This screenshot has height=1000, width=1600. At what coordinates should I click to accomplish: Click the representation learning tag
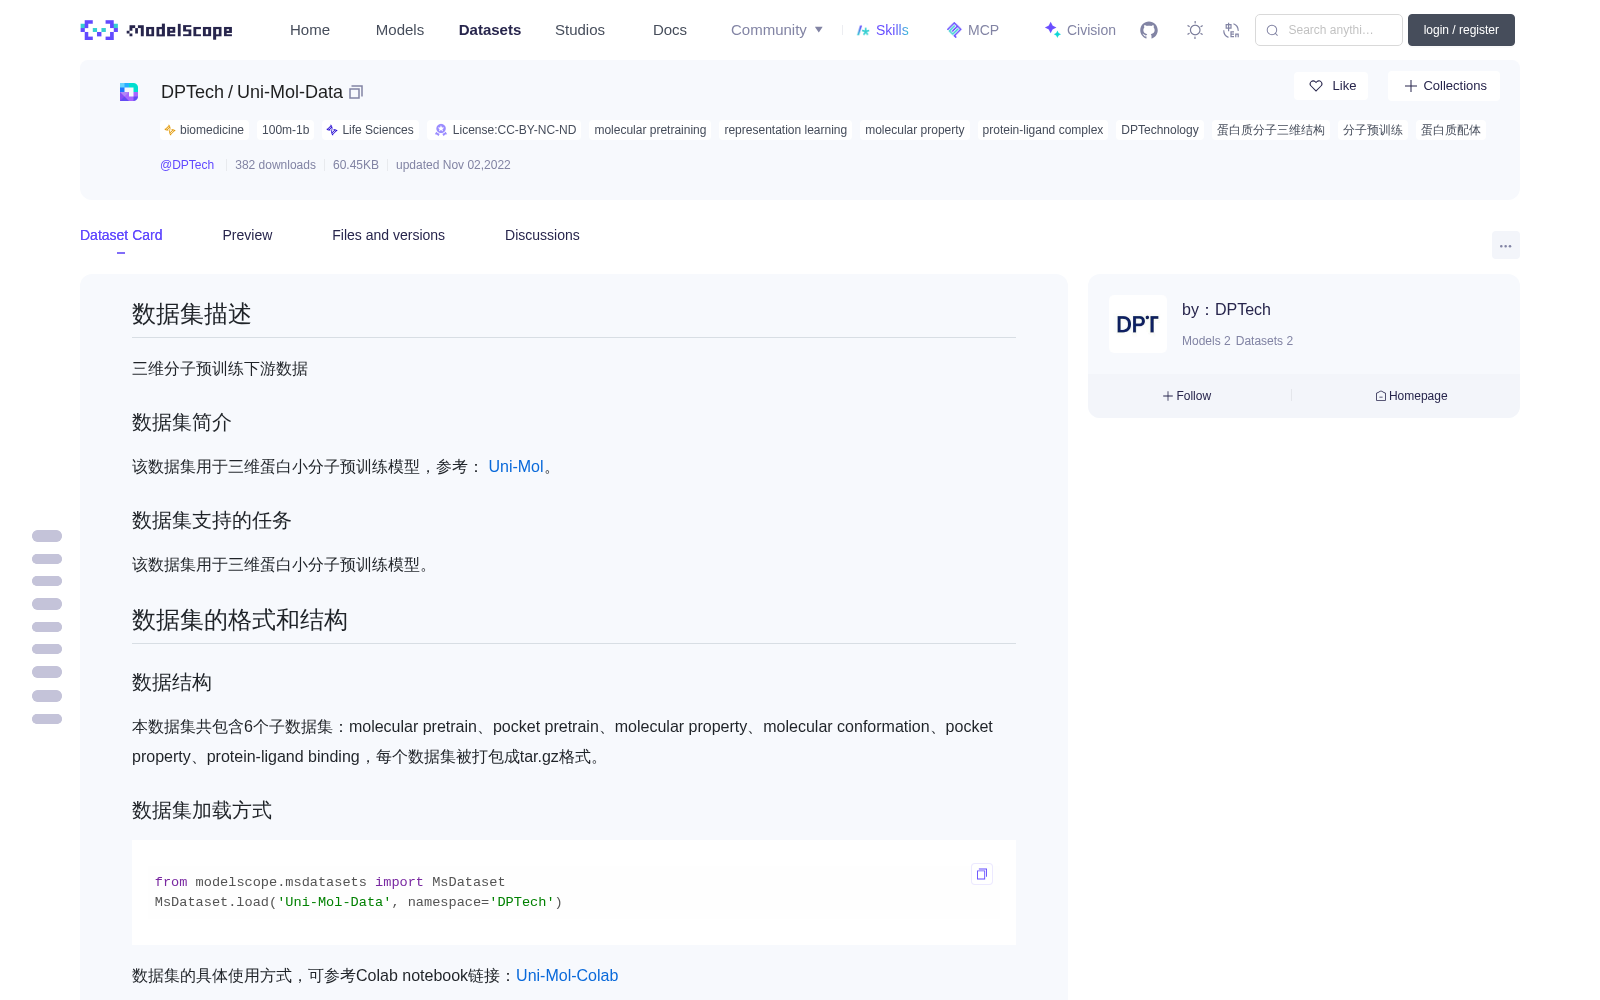[785, 130]
